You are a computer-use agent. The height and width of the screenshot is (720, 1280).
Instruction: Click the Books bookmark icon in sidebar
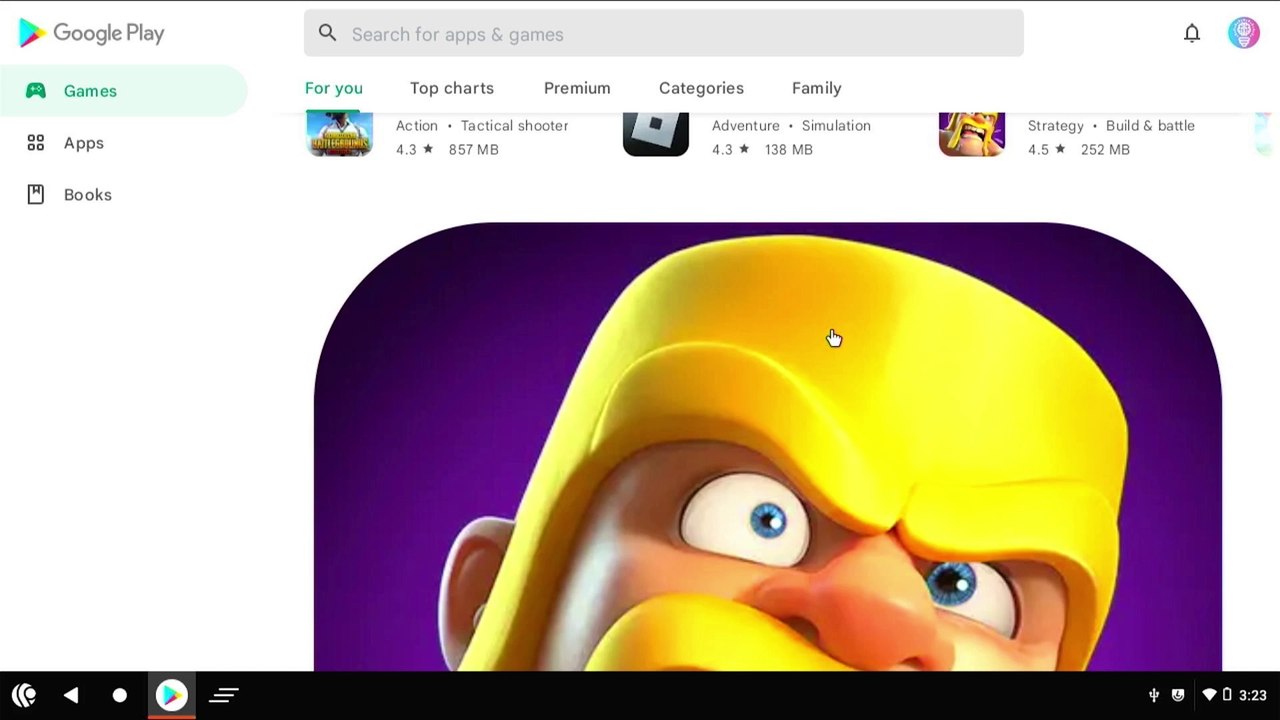[x=36, y=194]
